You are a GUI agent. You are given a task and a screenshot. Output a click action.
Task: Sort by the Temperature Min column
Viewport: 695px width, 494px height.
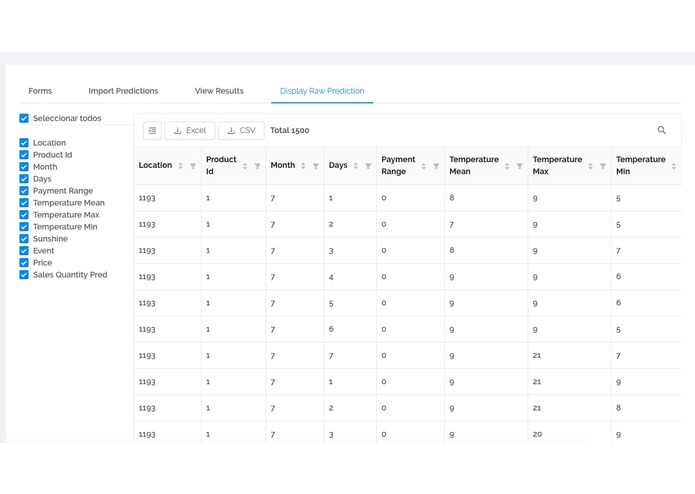[674, 166]
